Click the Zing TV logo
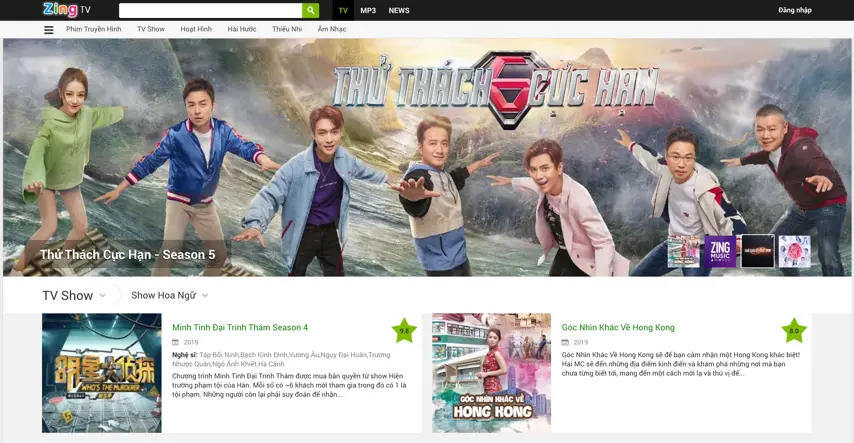 [x=66, y=9]
